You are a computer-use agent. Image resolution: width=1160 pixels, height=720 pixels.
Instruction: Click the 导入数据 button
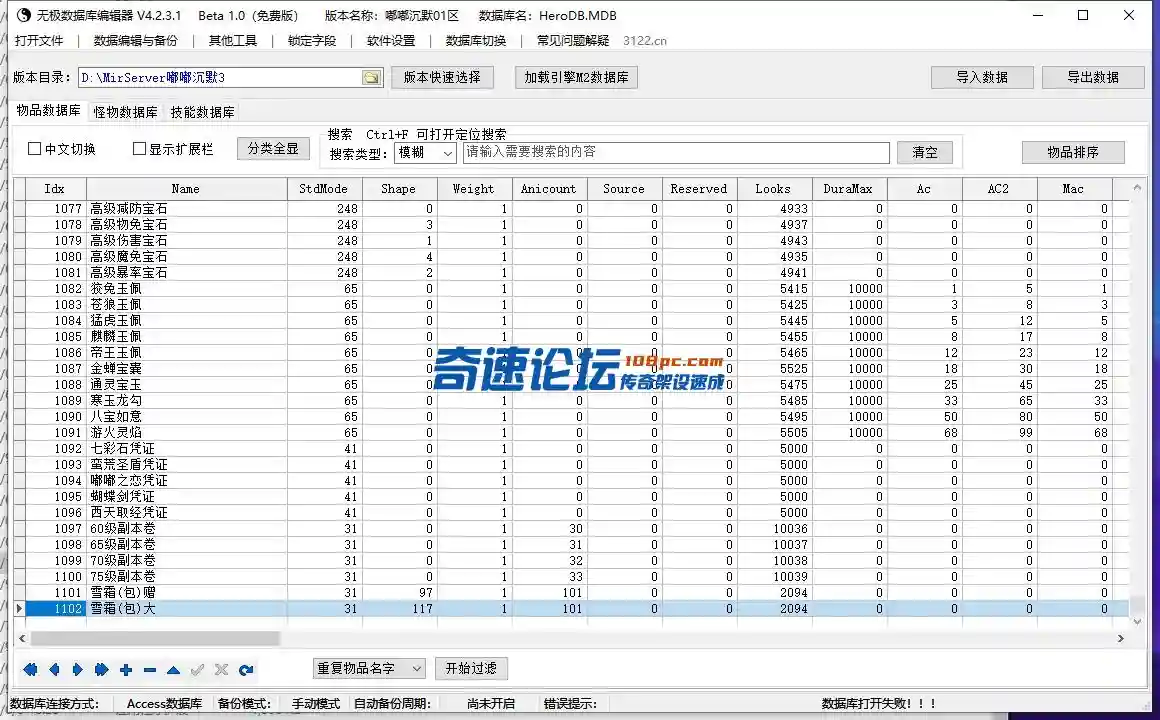tap(982, 78)
